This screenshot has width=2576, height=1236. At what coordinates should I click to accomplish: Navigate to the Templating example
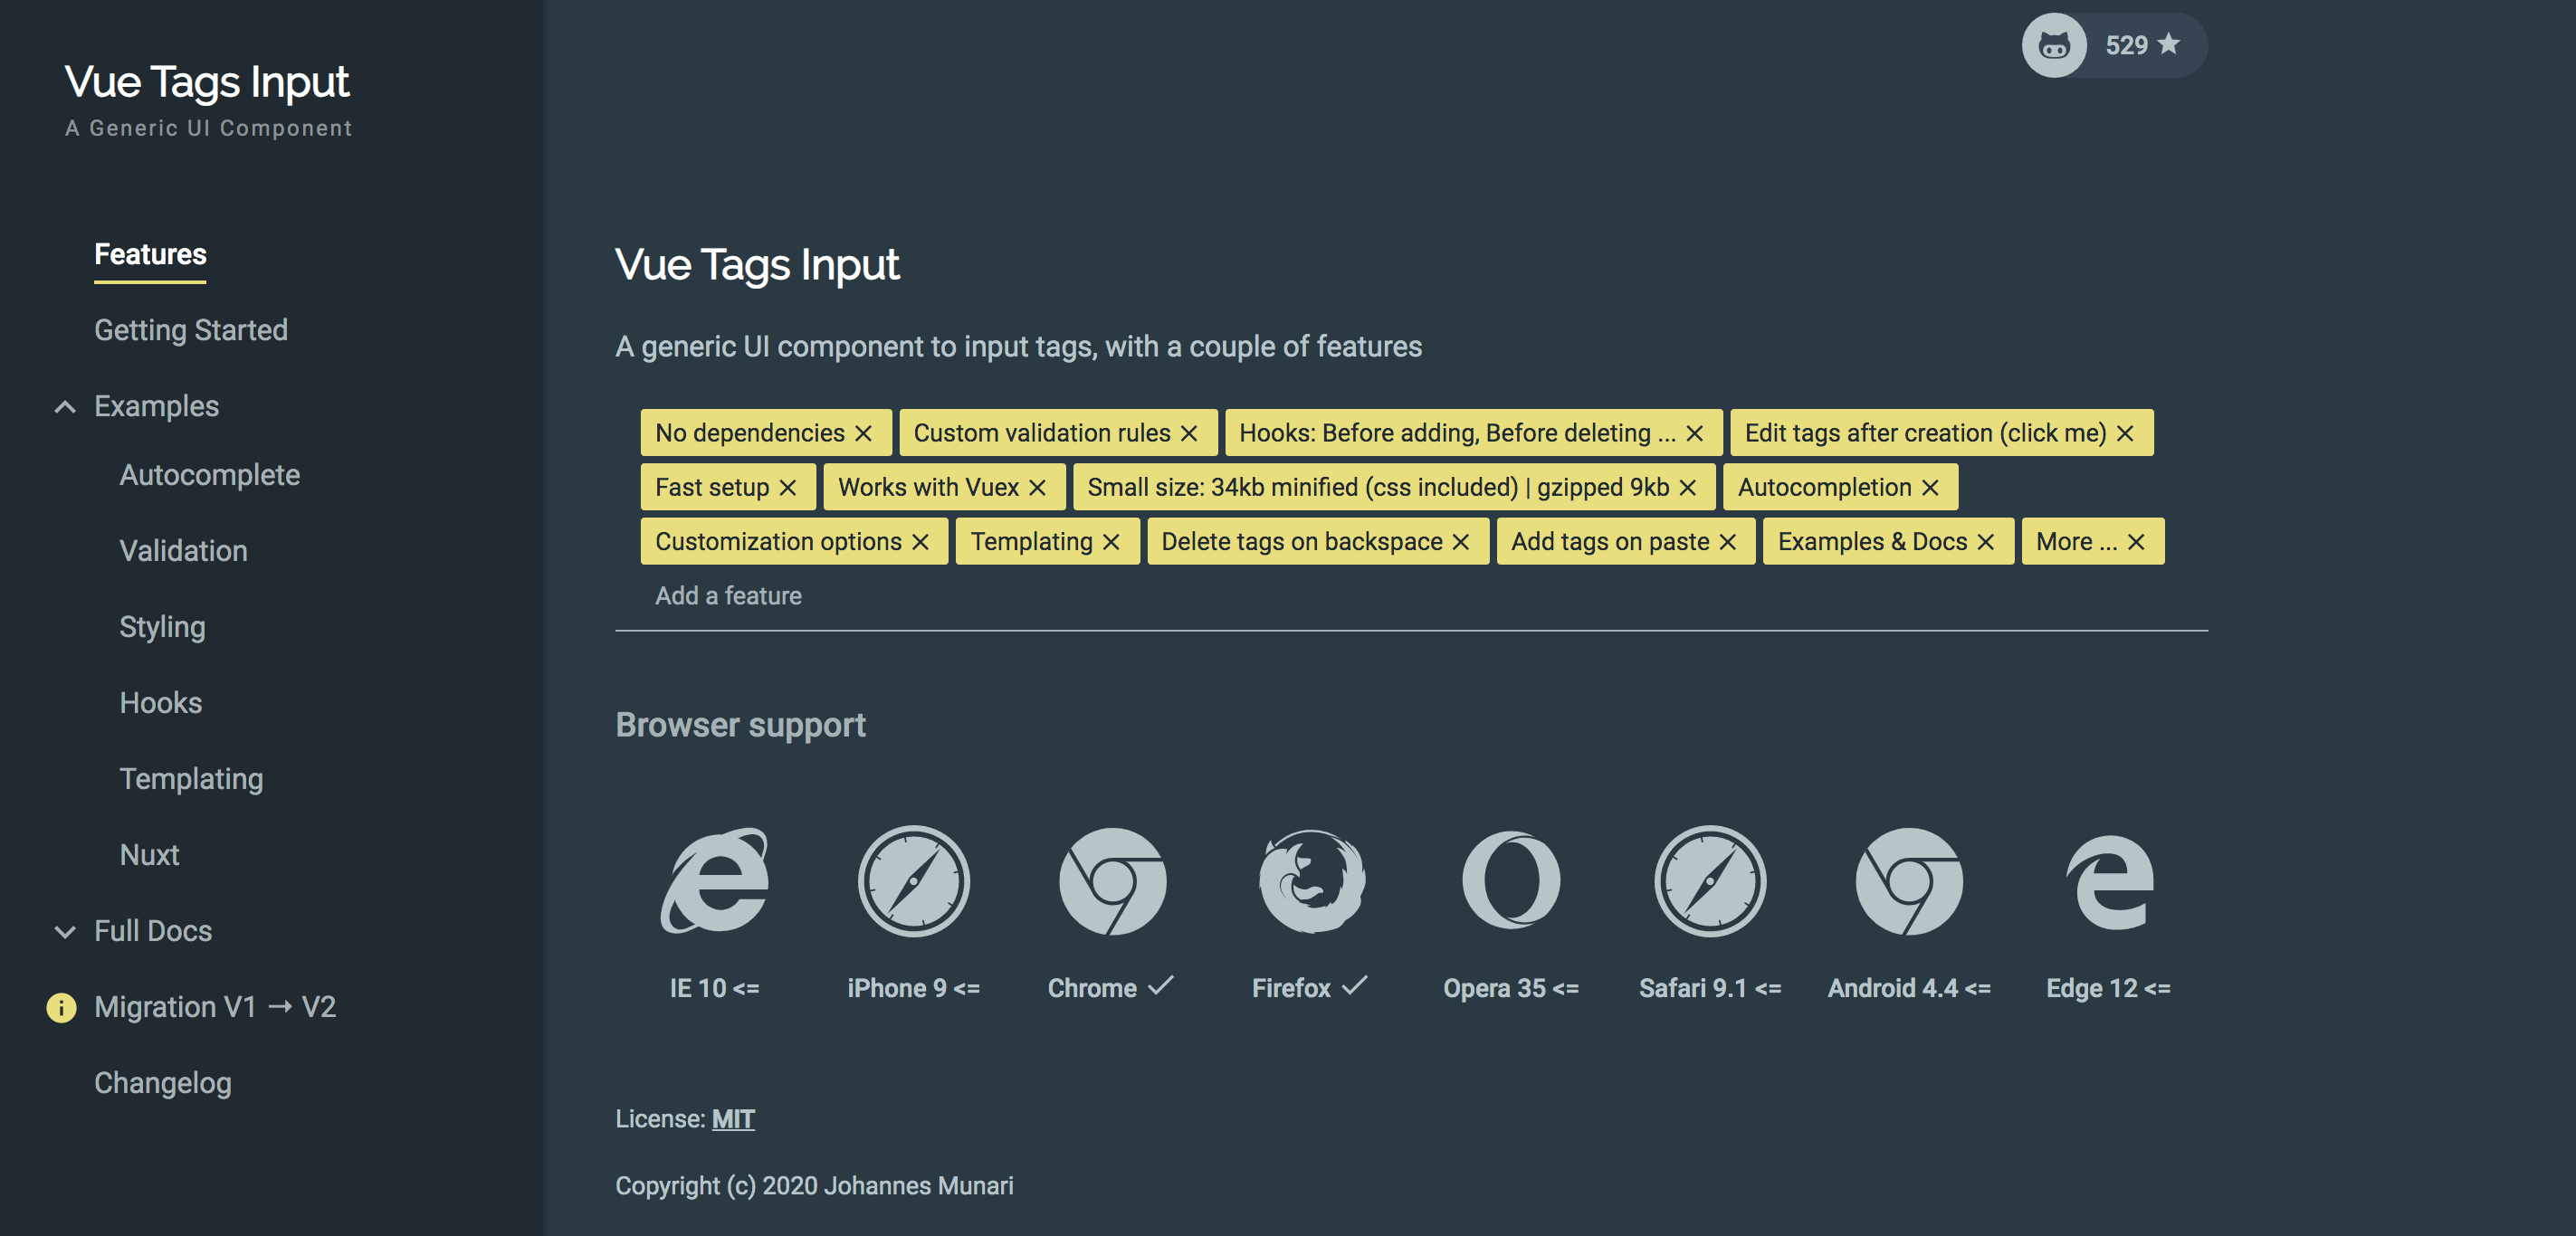(x=191, y=779)
